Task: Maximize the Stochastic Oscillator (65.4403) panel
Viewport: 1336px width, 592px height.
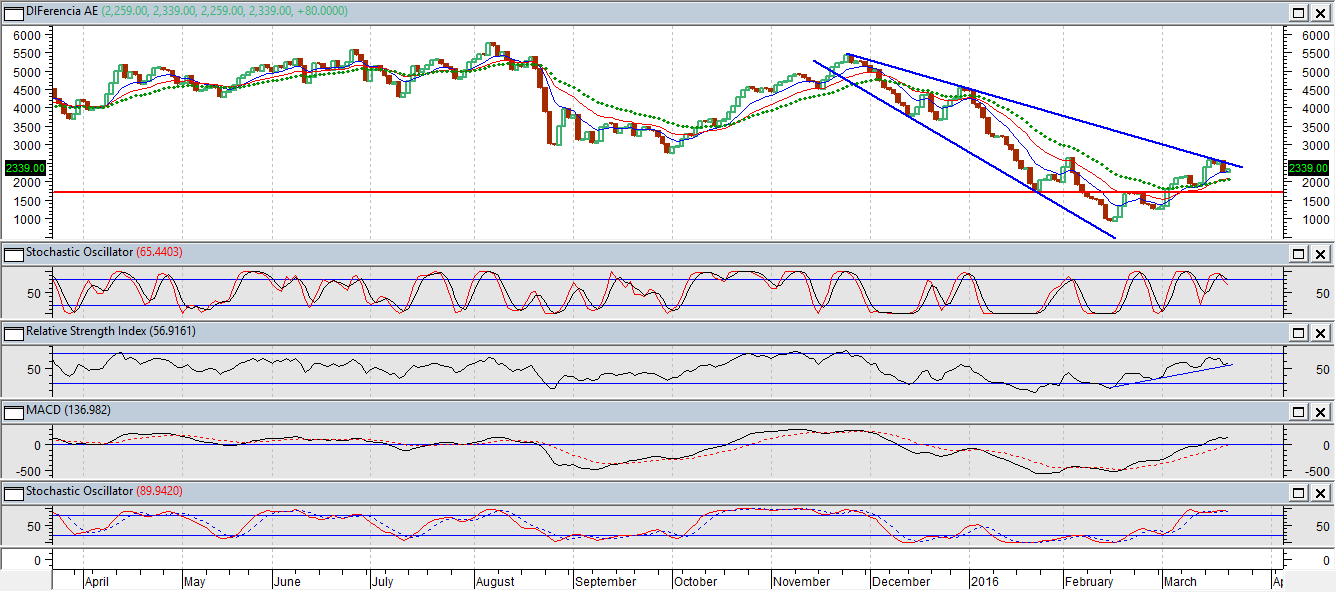Action: [1299, 254]
